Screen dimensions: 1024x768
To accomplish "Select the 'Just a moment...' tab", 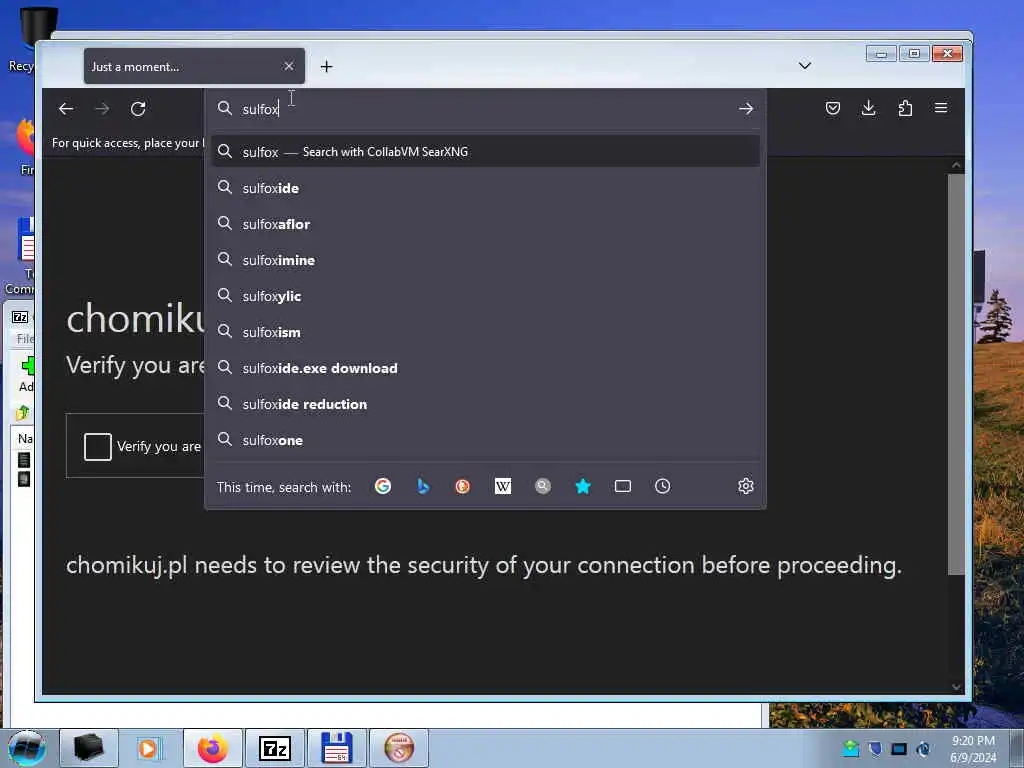I will 194,66.
